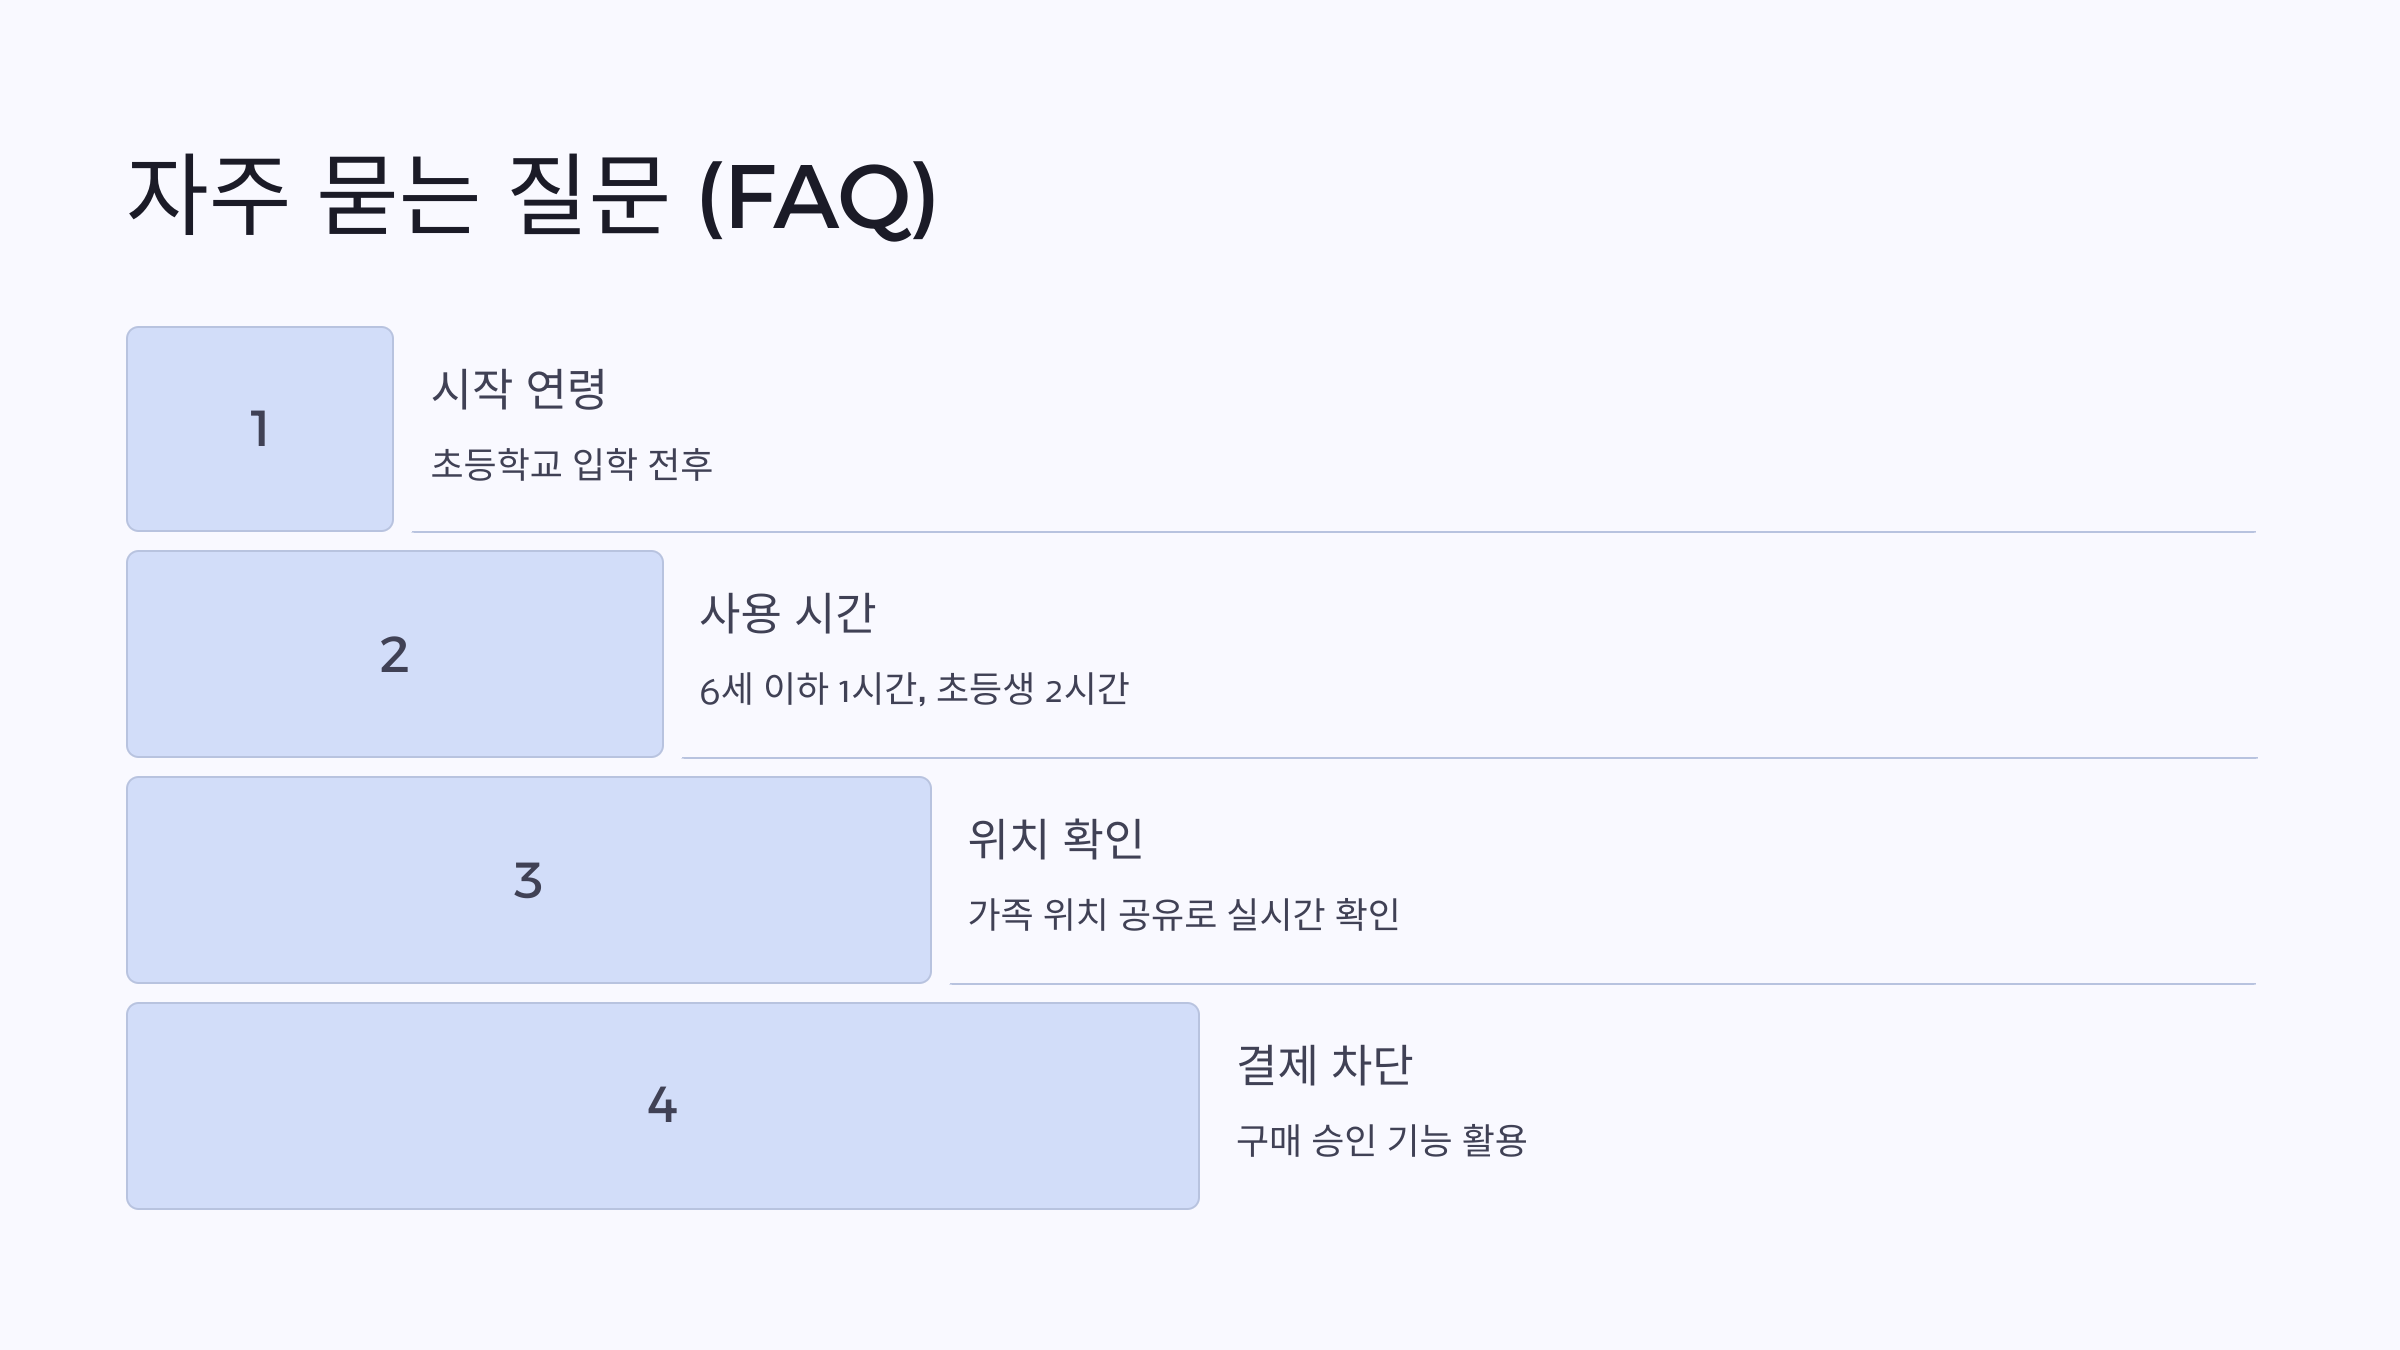The image size is (2400, 1350).
Task: Click the '자주 묻는 질문' title text
Action: [397, 196]
